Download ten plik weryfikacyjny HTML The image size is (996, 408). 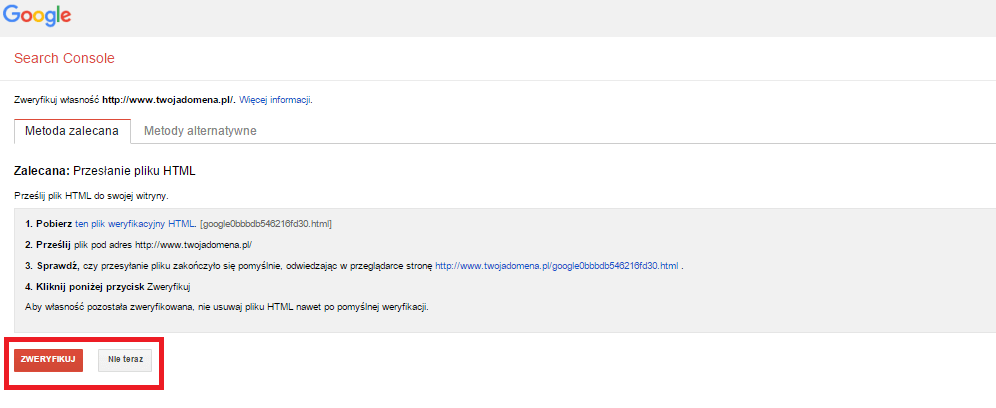pos(135,224)
